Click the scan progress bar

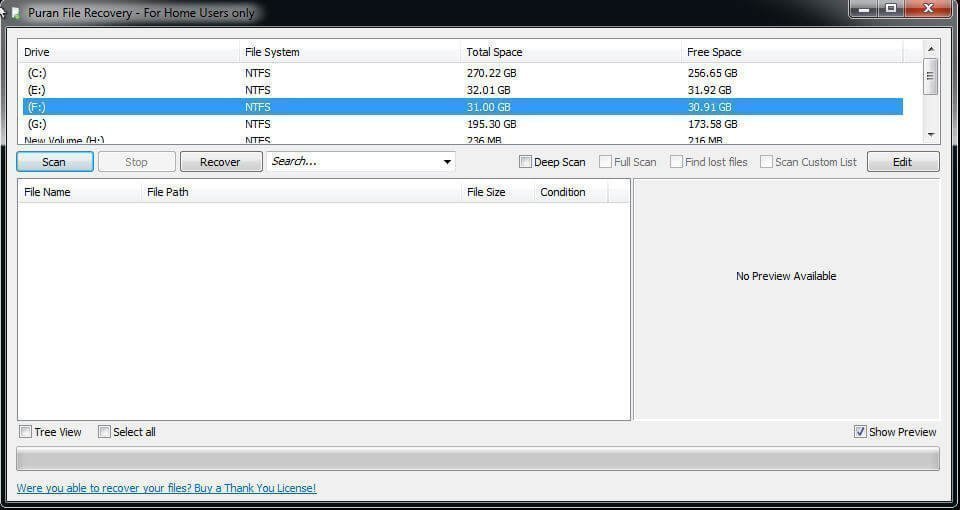click(478, 459)
